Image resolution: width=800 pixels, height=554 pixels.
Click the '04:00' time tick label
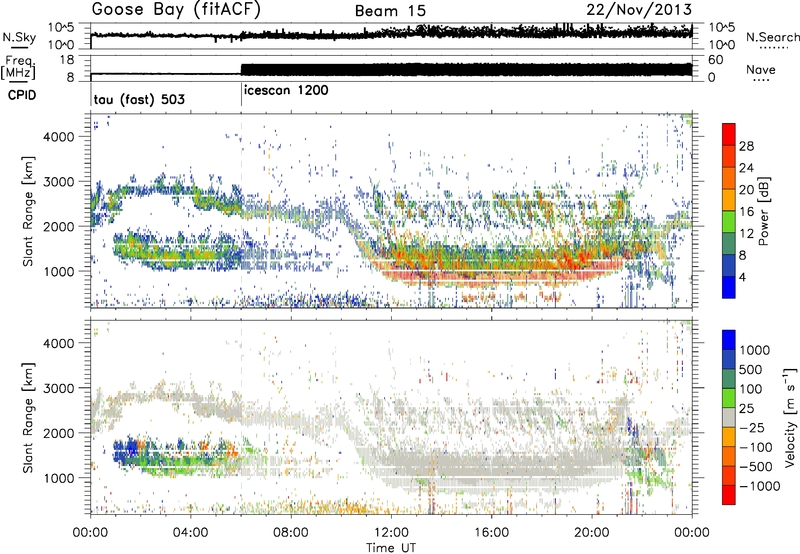click(x=190, y=533)
